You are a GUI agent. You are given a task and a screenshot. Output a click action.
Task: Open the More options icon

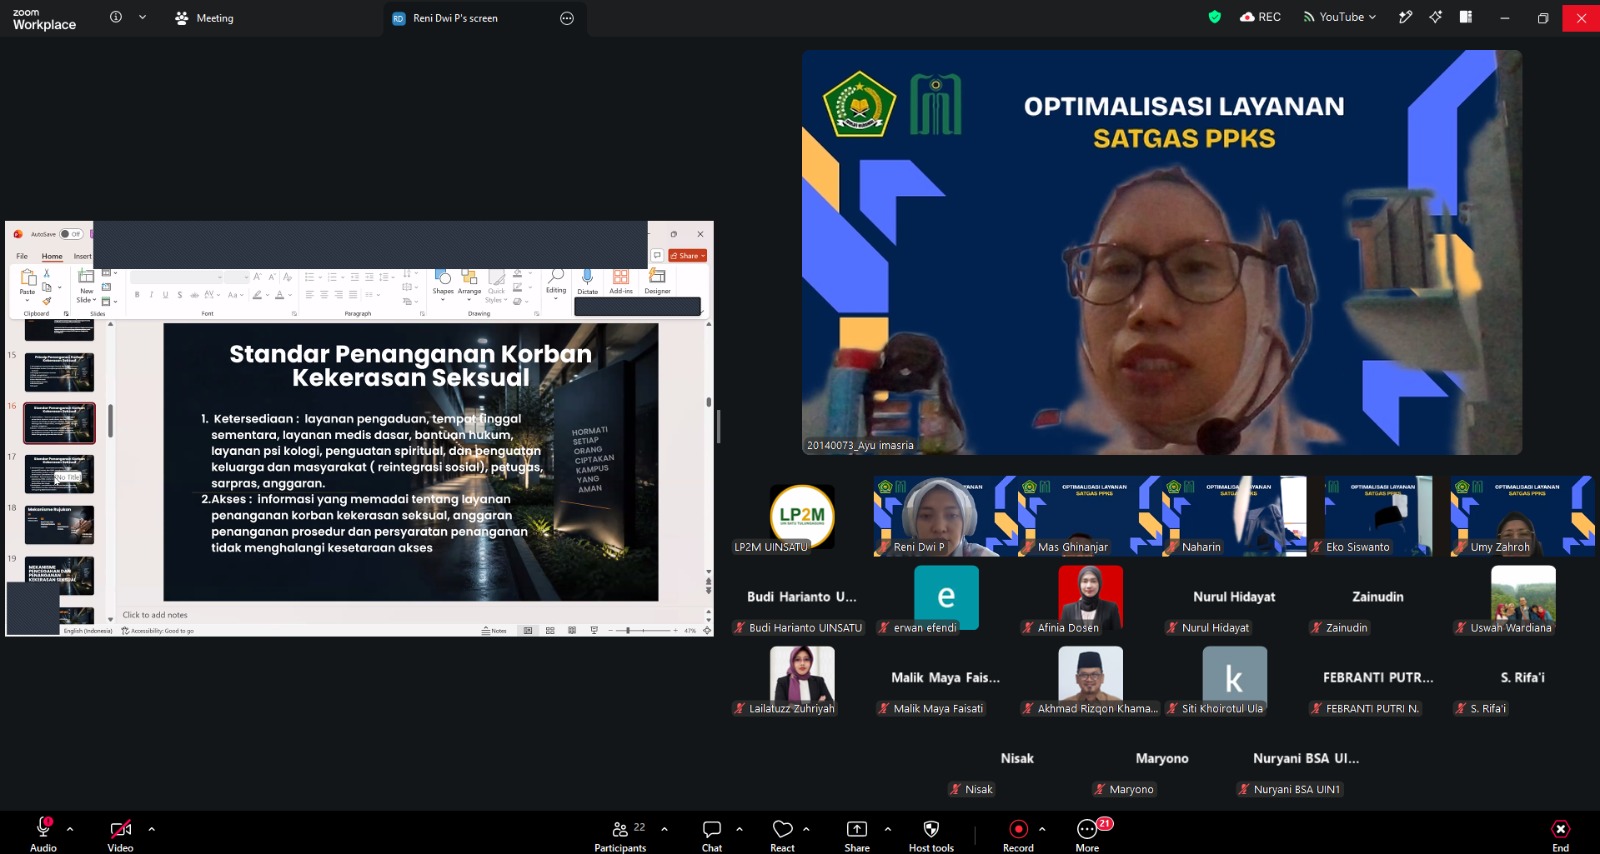(x=1087, y=829)
